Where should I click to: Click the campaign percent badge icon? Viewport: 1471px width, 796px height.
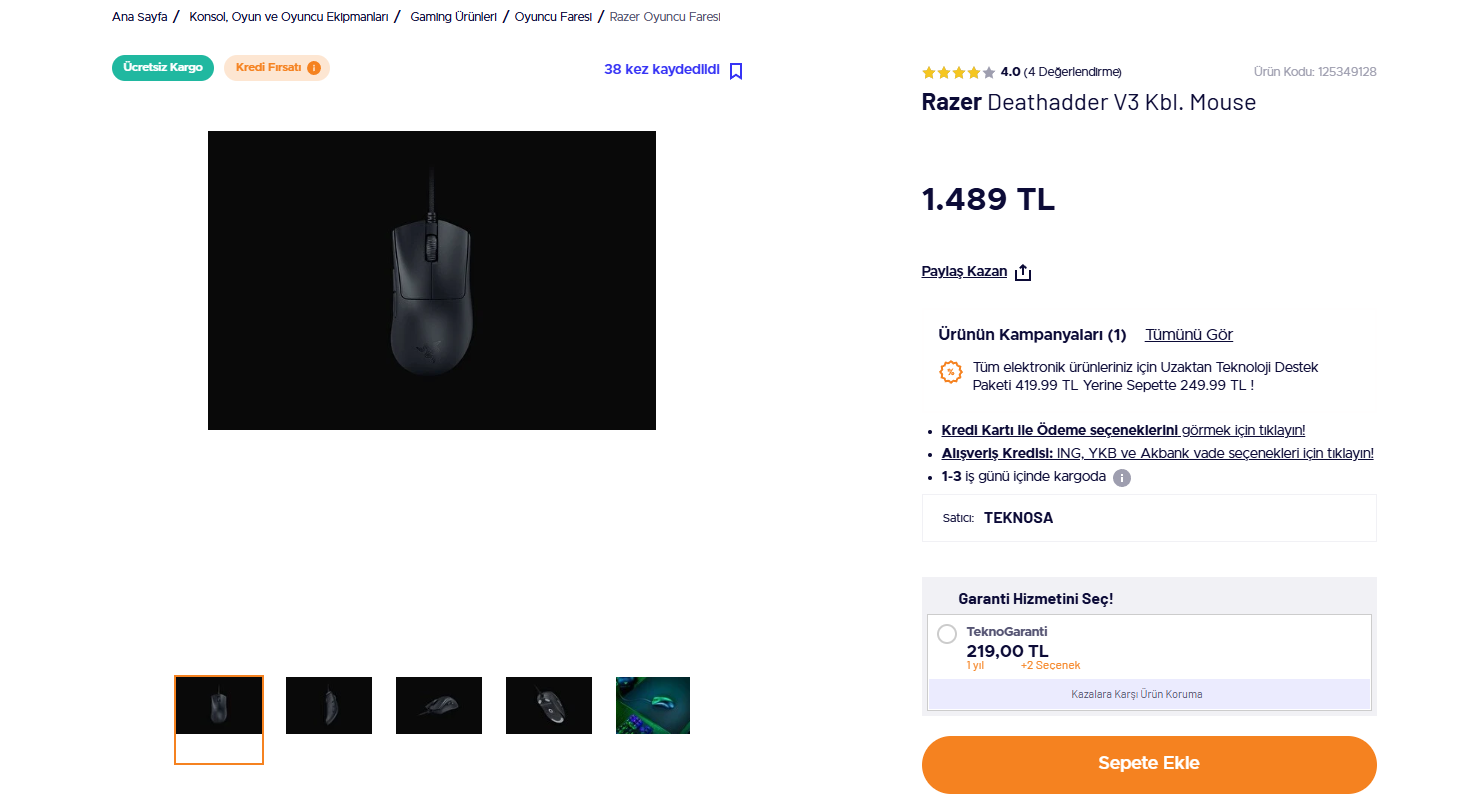point(950,372)
